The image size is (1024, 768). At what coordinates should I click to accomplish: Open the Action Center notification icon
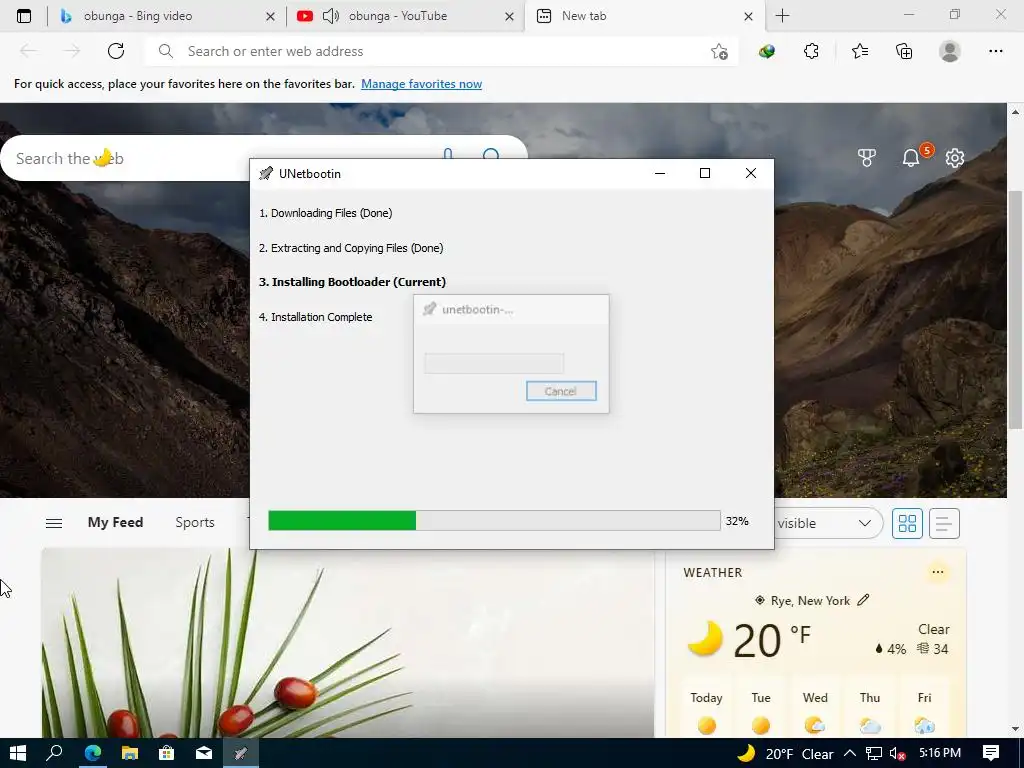[x=991, y=753]
